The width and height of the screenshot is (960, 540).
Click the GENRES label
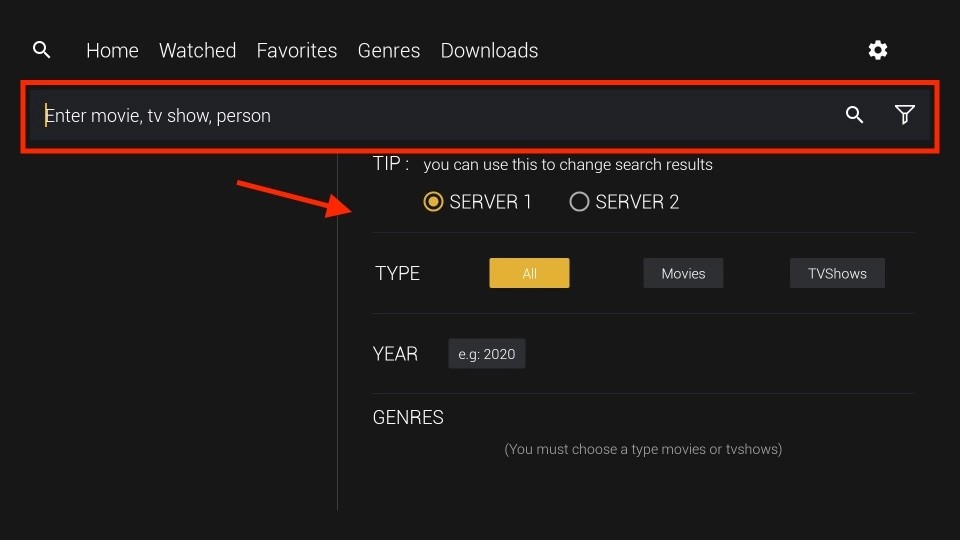(408, 418)
